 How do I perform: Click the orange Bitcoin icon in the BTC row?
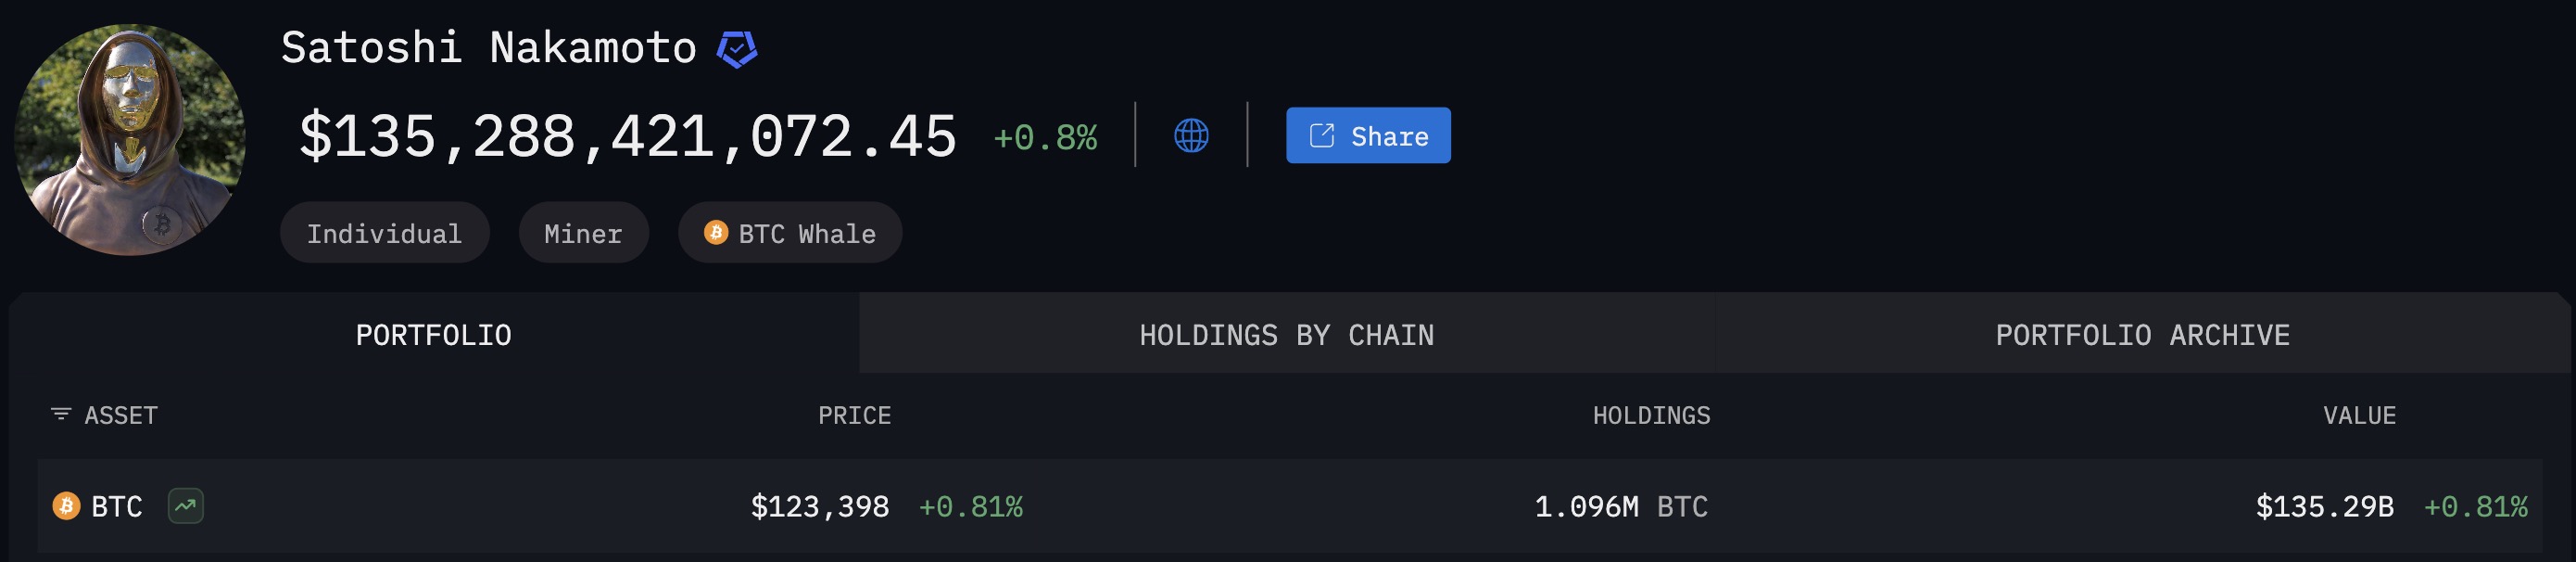coord(66,506)
